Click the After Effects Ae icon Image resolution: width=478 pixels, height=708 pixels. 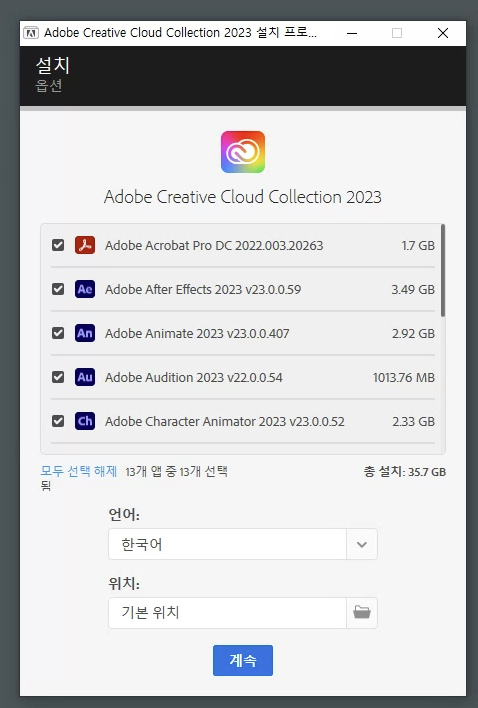85,289
